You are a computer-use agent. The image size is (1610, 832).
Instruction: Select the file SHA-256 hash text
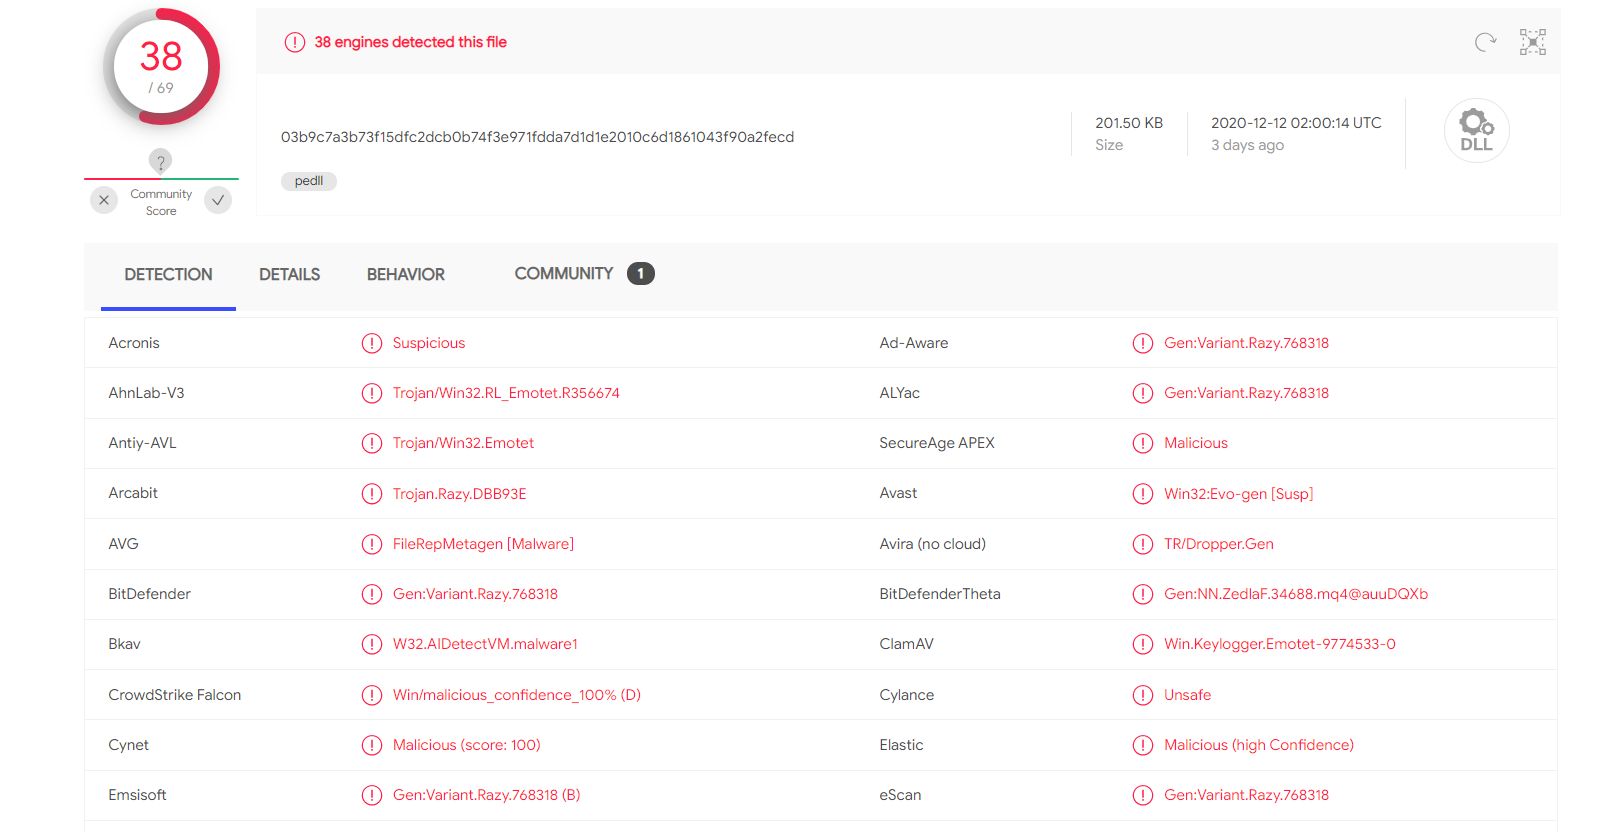[537, 137]
